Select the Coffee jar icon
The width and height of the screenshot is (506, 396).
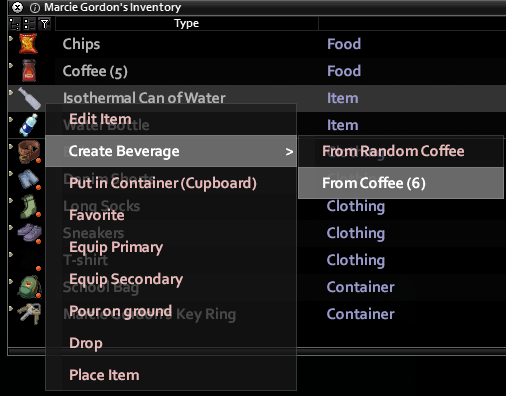pyautogui.click(x=29, y=71)
